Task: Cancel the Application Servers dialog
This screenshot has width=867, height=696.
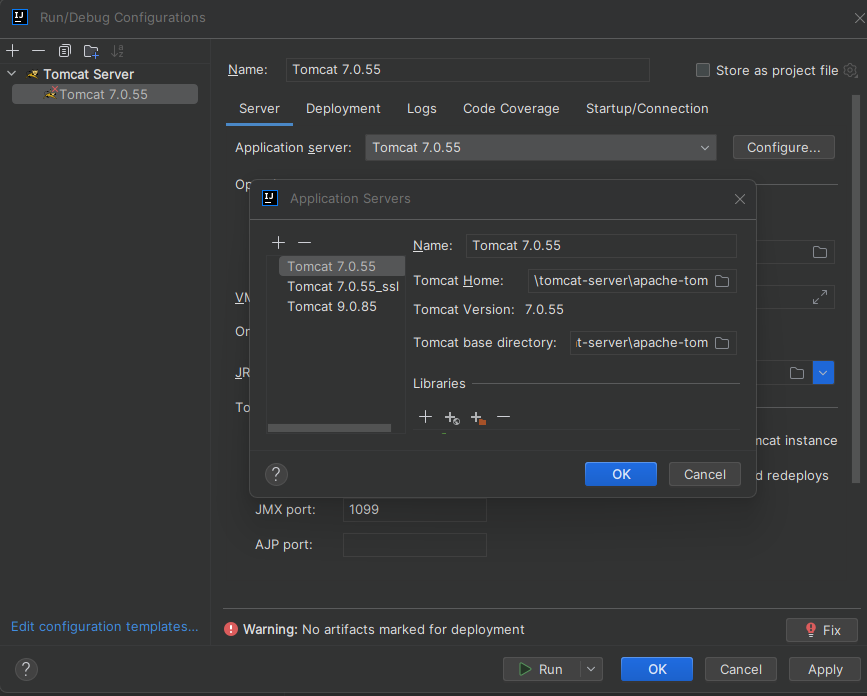Action: [x=704, y=474]
